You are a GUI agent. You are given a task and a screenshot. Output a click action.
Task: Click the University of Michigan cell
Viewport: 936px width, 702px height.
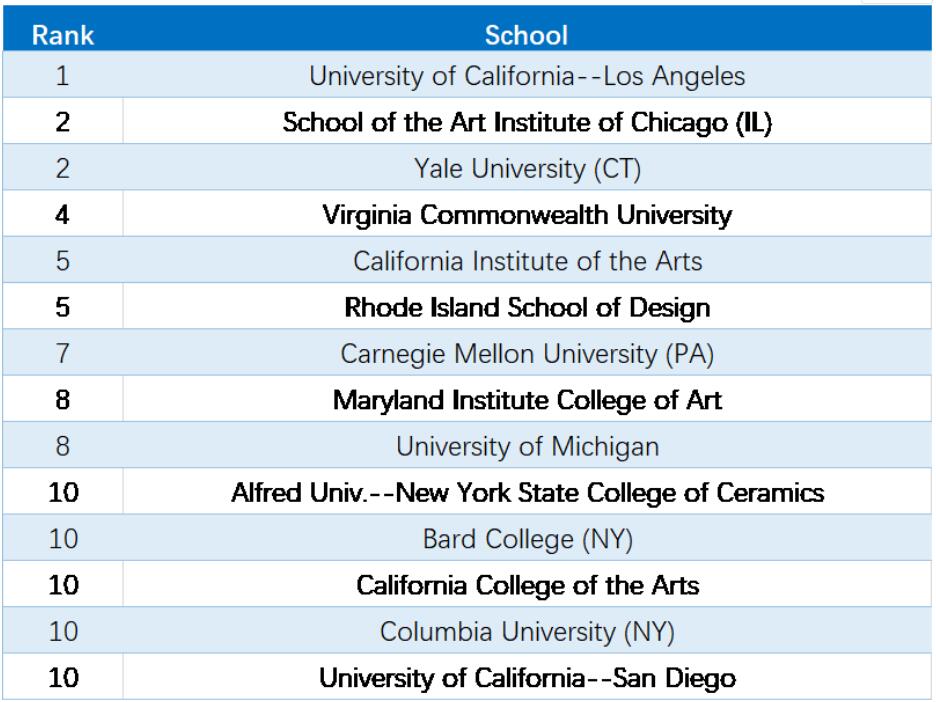point(526,445)
